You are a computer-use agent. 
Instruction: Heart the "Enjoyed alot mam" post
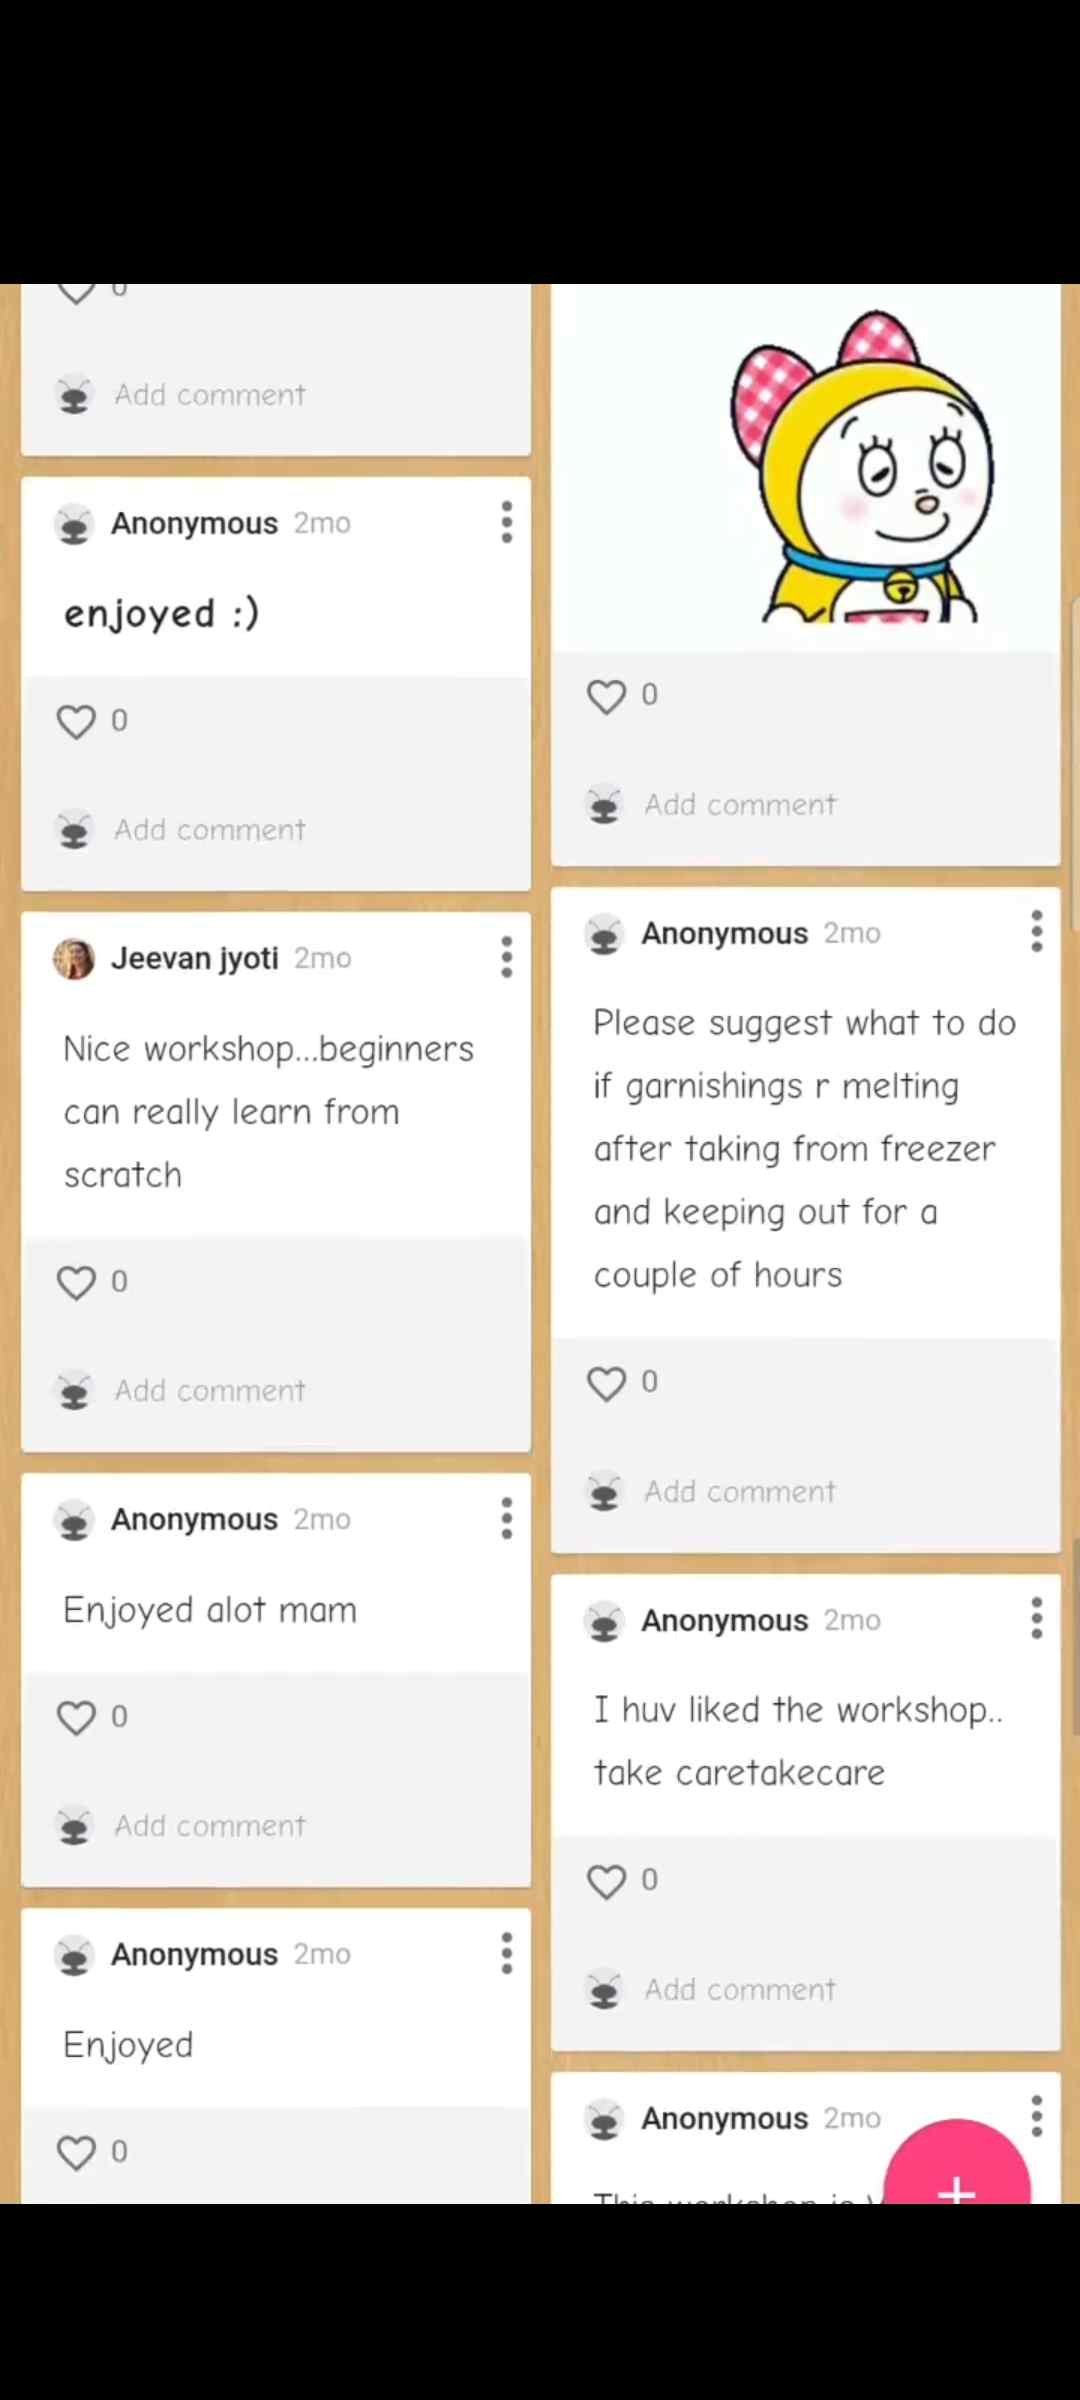coord(76,1717)
